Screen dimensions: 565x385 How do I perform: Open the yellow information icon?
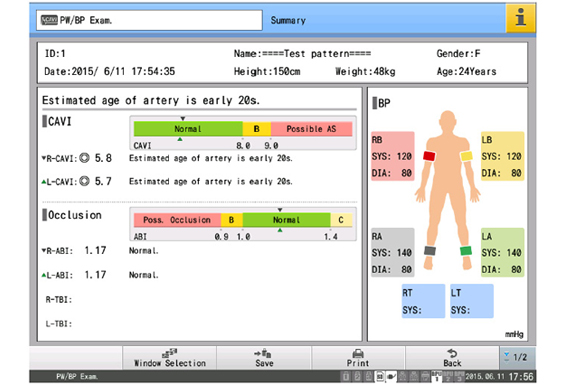(520, 18)
